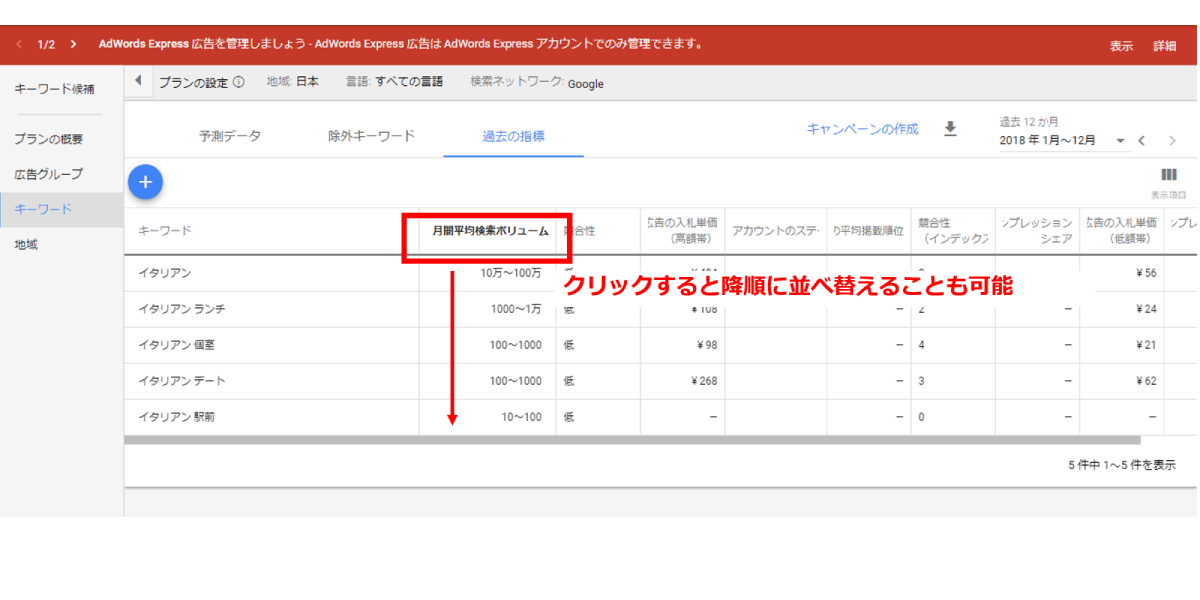Sort by キーワード column header
Viewport: 1200px width, 600px height.
coord(164,231)
